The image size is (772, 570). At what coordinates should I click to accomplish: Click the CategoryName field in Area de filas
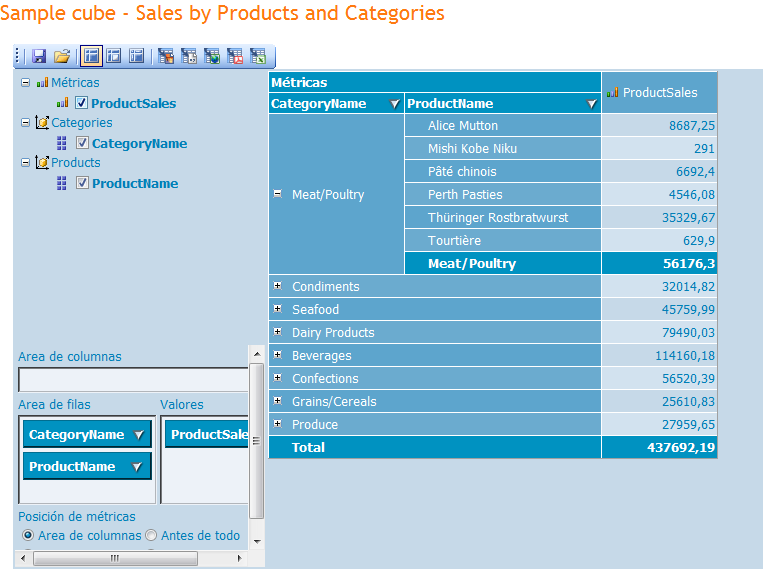[77, 435]
